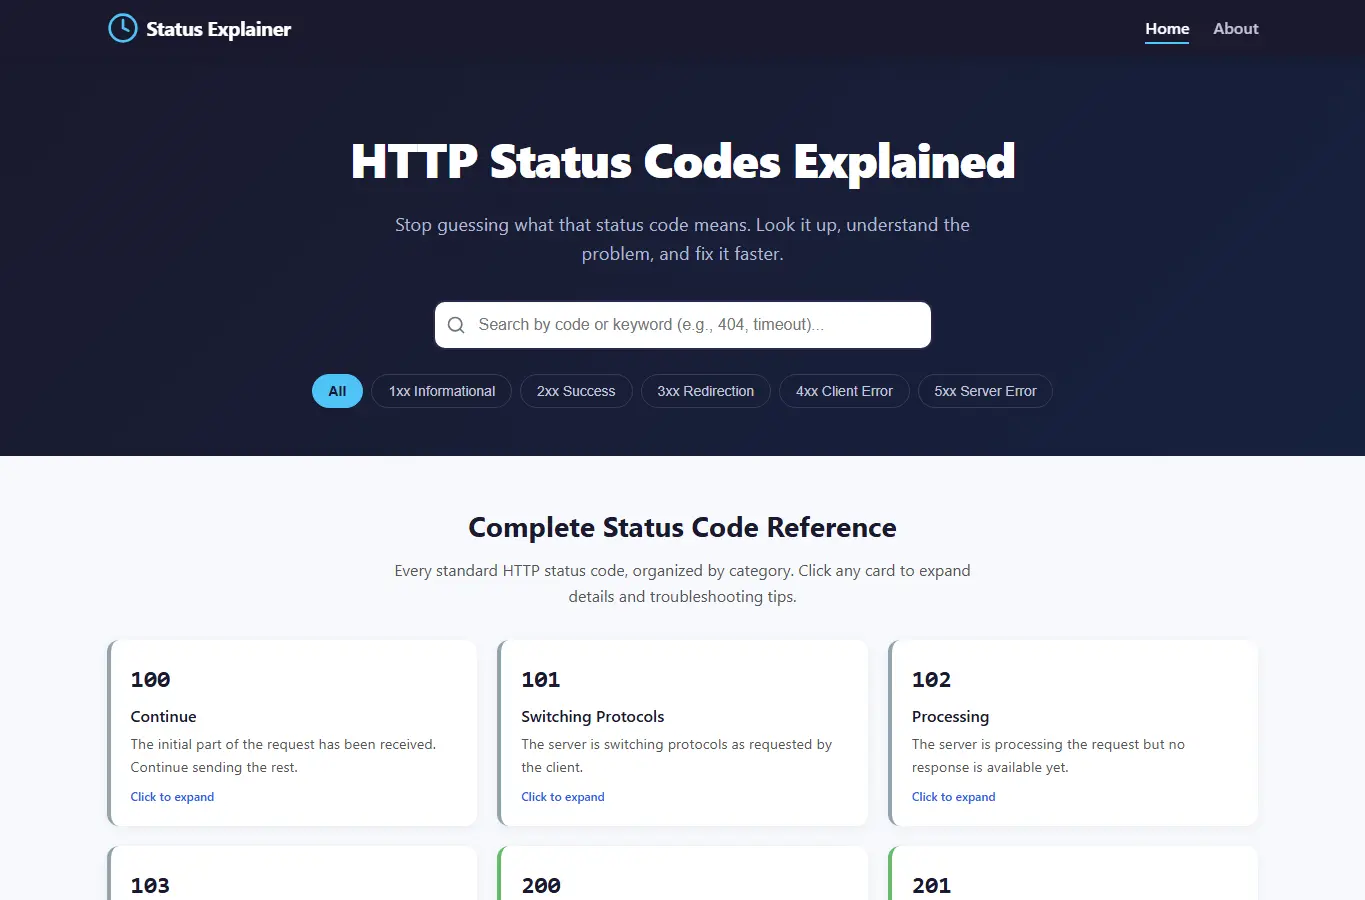Click the Status Explainer clock logo icon
Image resolution: width=1365 pixels, height=900 pixels.
(122, 28)
